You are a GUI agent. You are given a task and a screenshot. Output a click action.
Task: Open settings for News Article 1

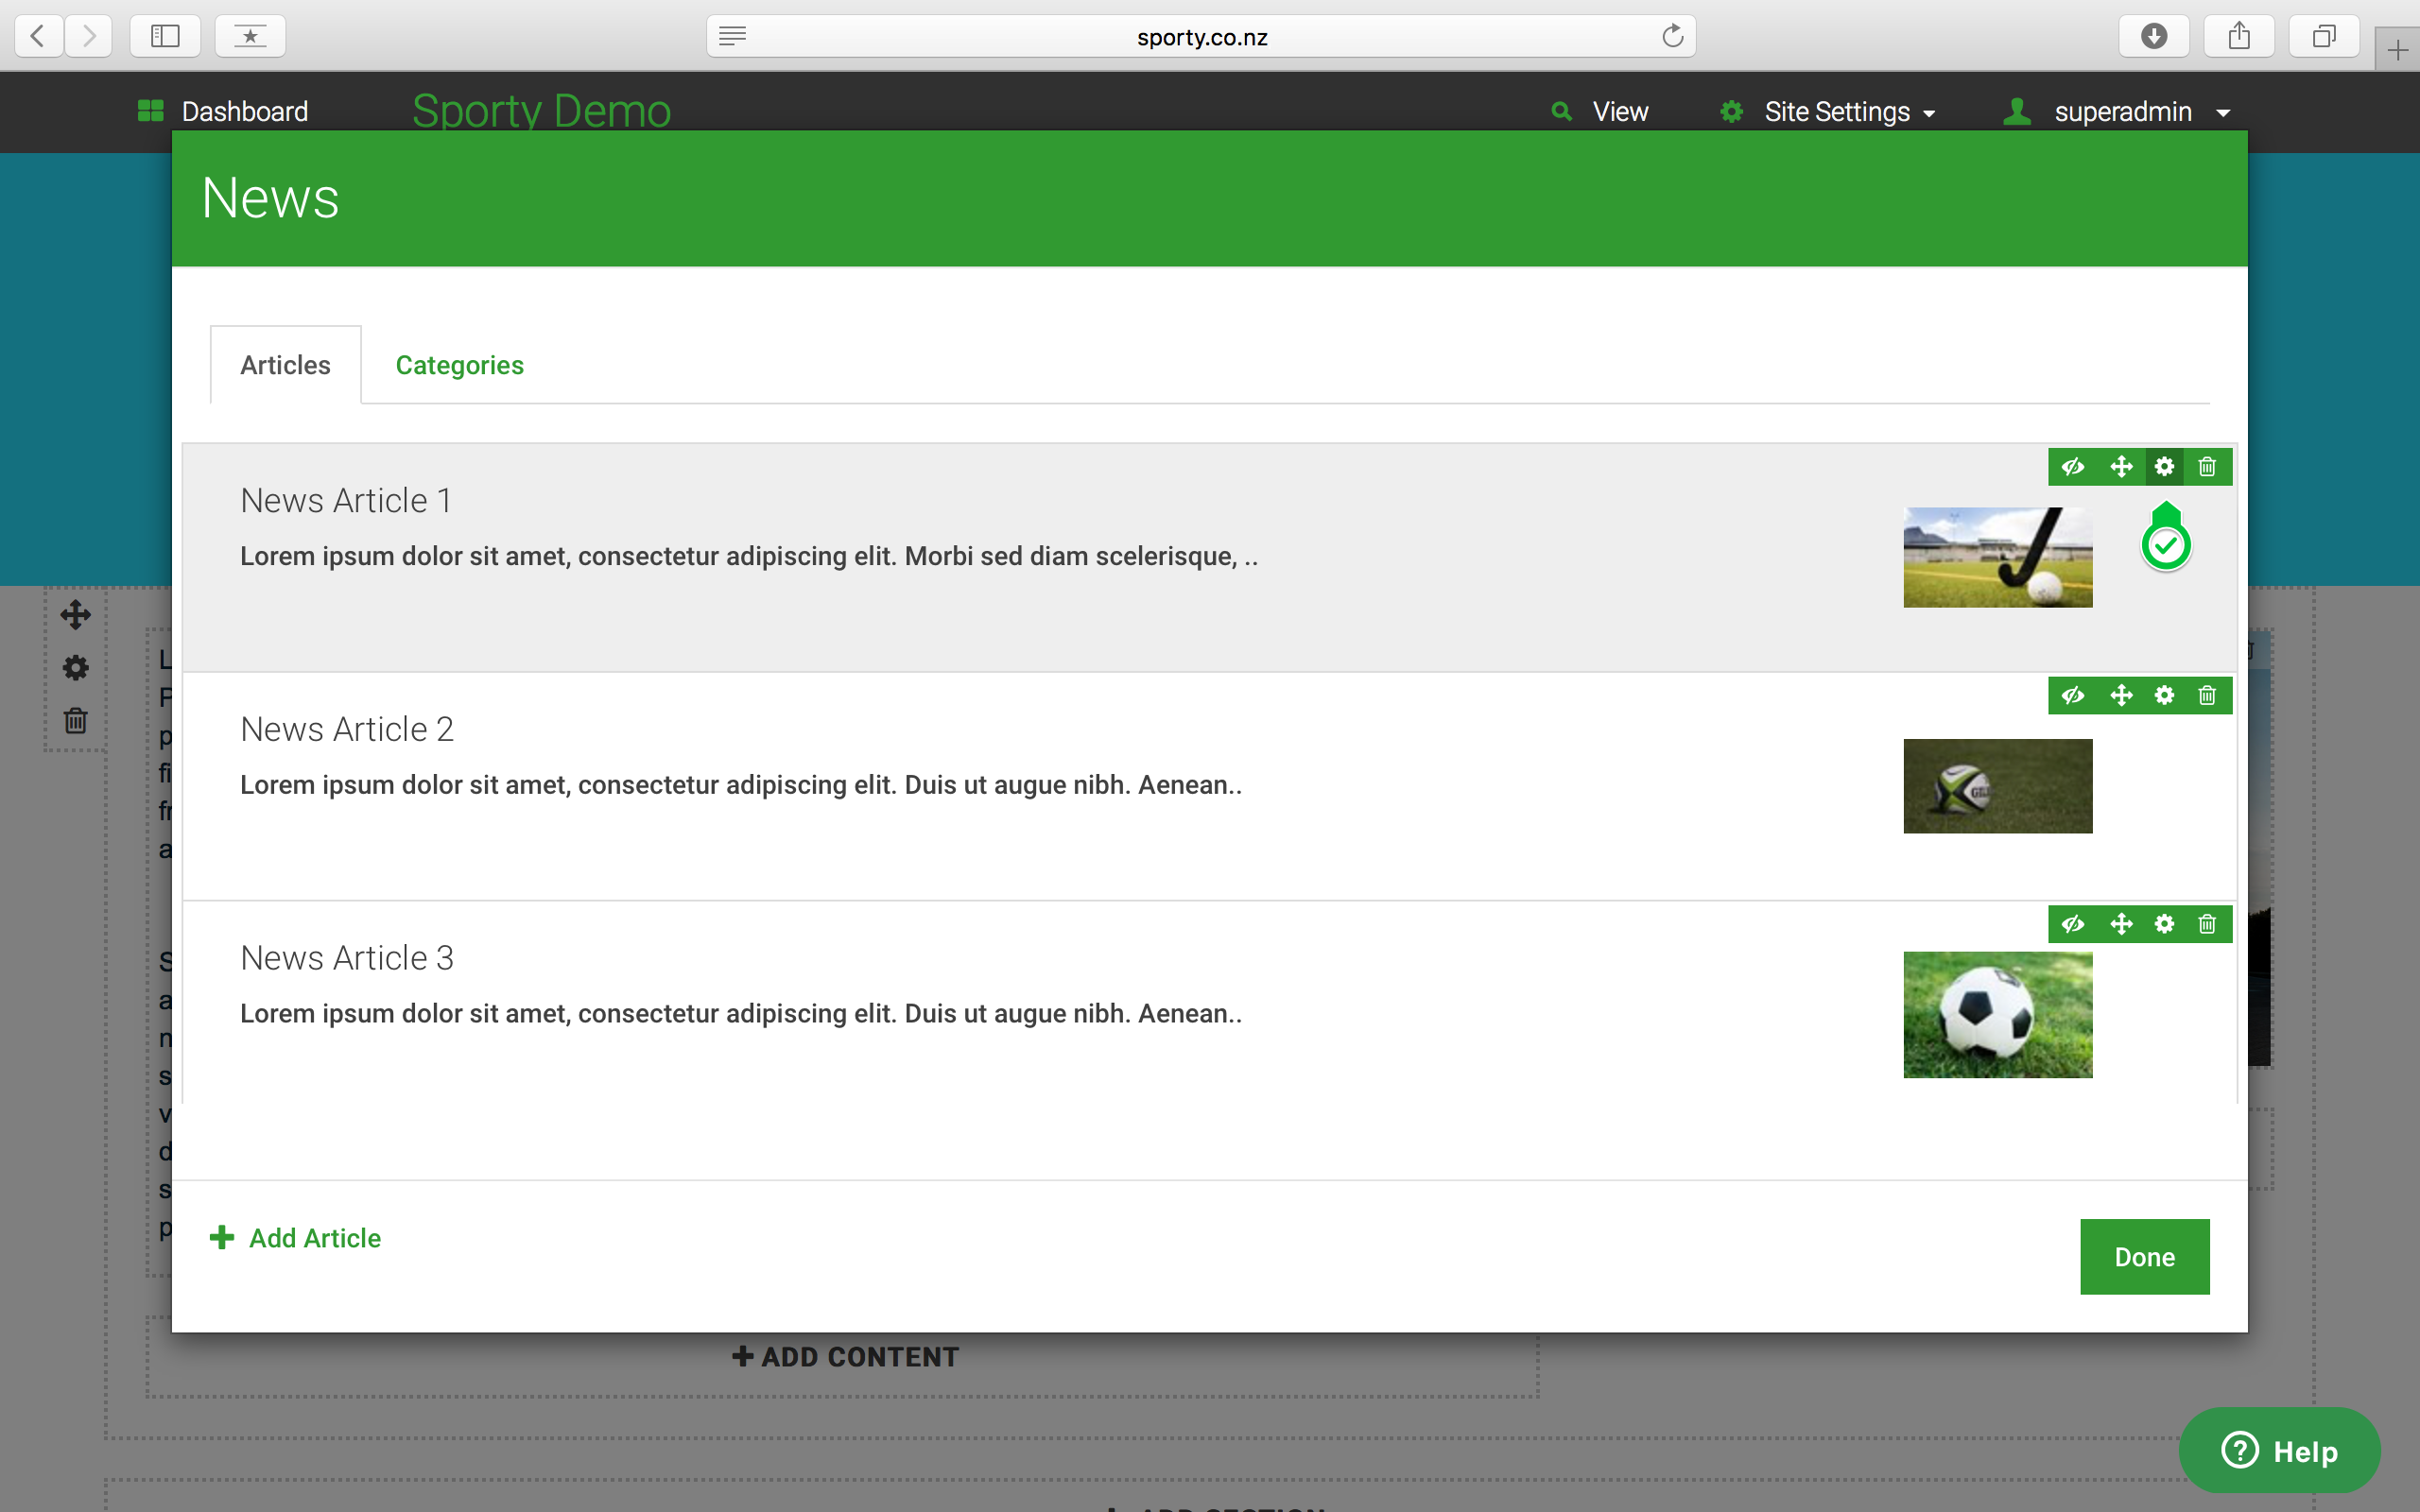(x=2165, y=466)
